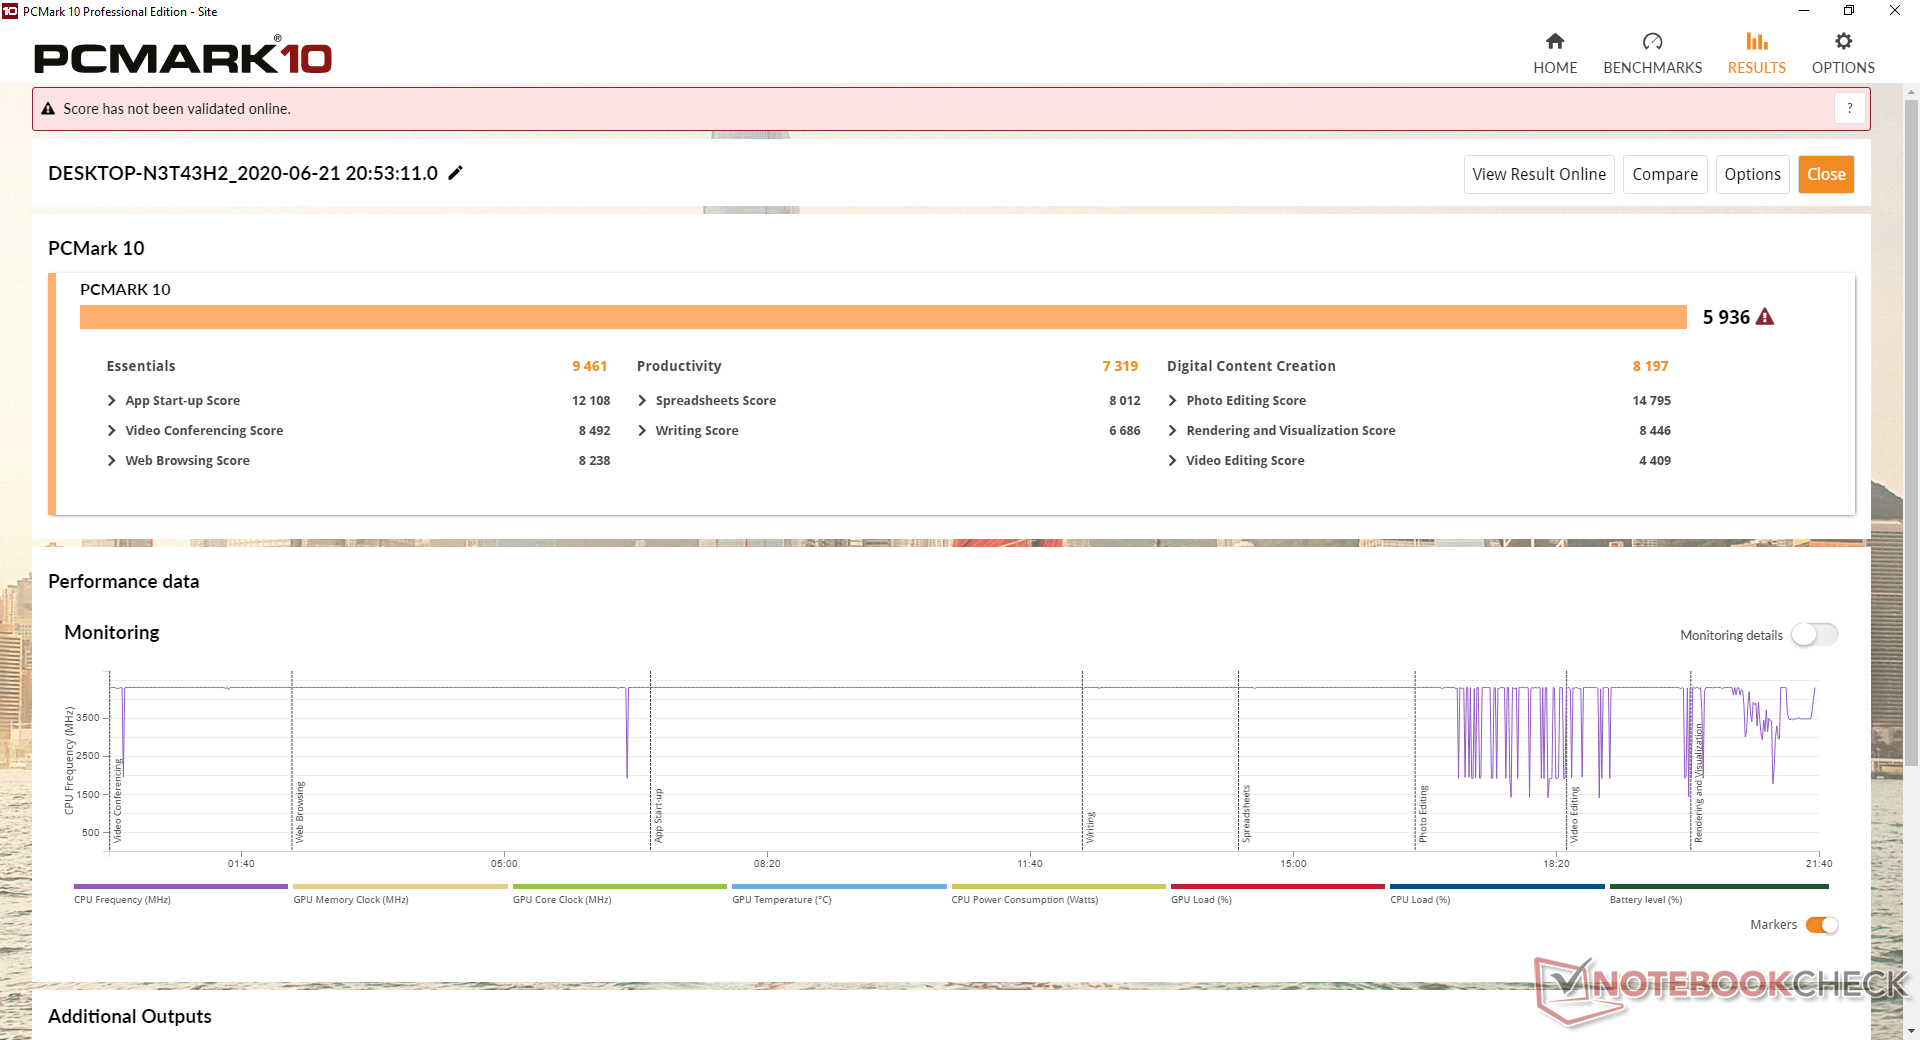Click the Writing marker in chart
The width and height of the screenshot is (1920, 1040).
click(x=1091, y=827)
